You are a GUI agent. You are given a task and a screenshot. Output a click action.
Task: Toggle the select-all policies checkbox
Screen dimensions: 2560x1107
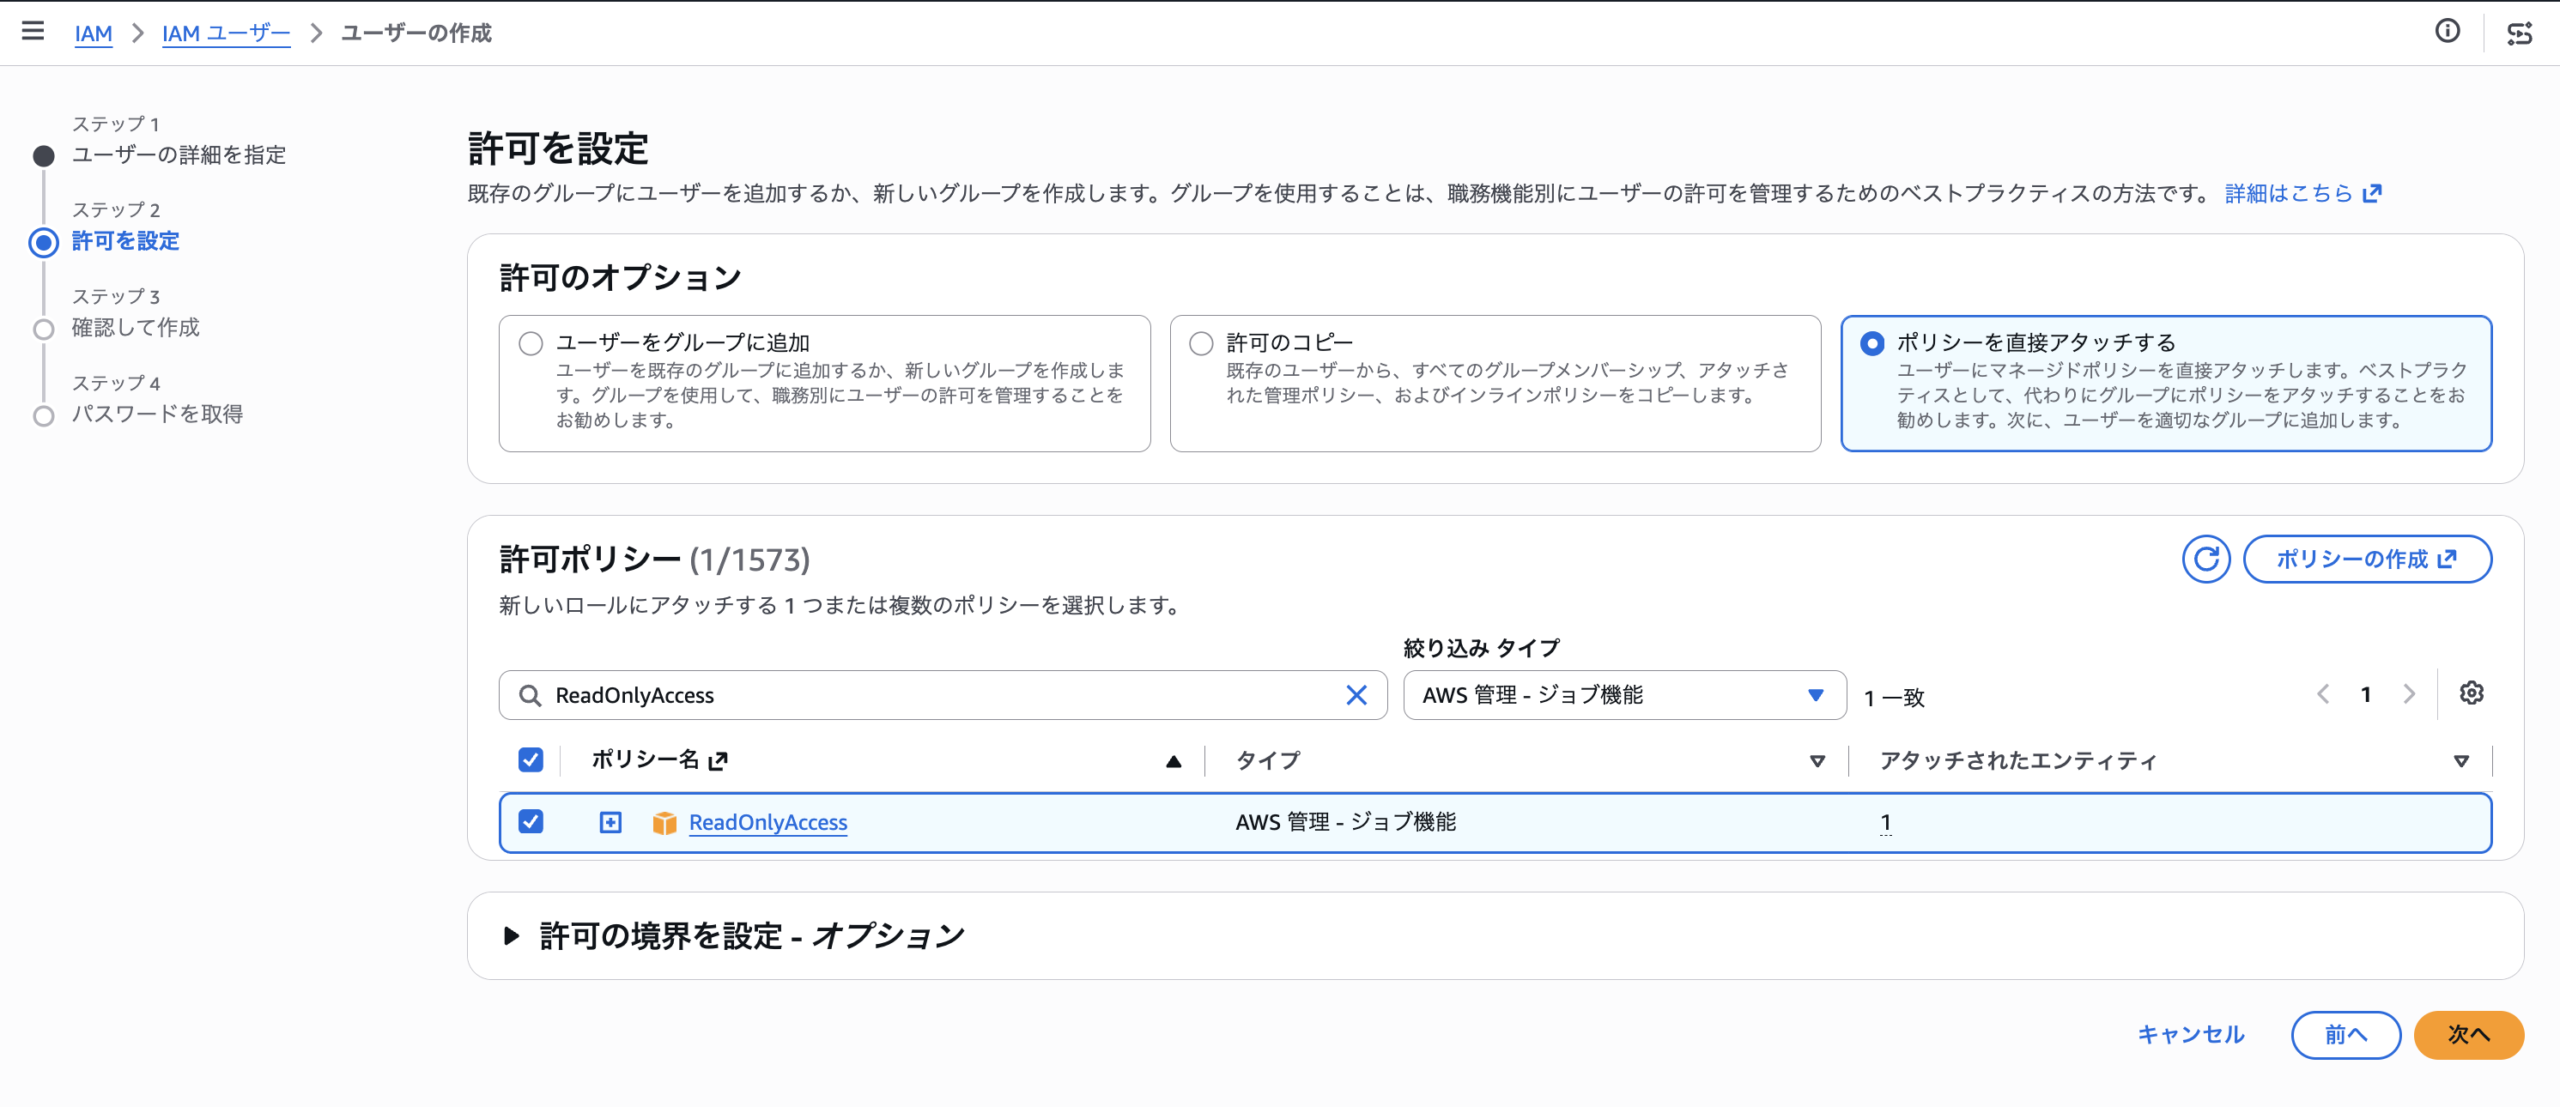click(x=531, y=760)
